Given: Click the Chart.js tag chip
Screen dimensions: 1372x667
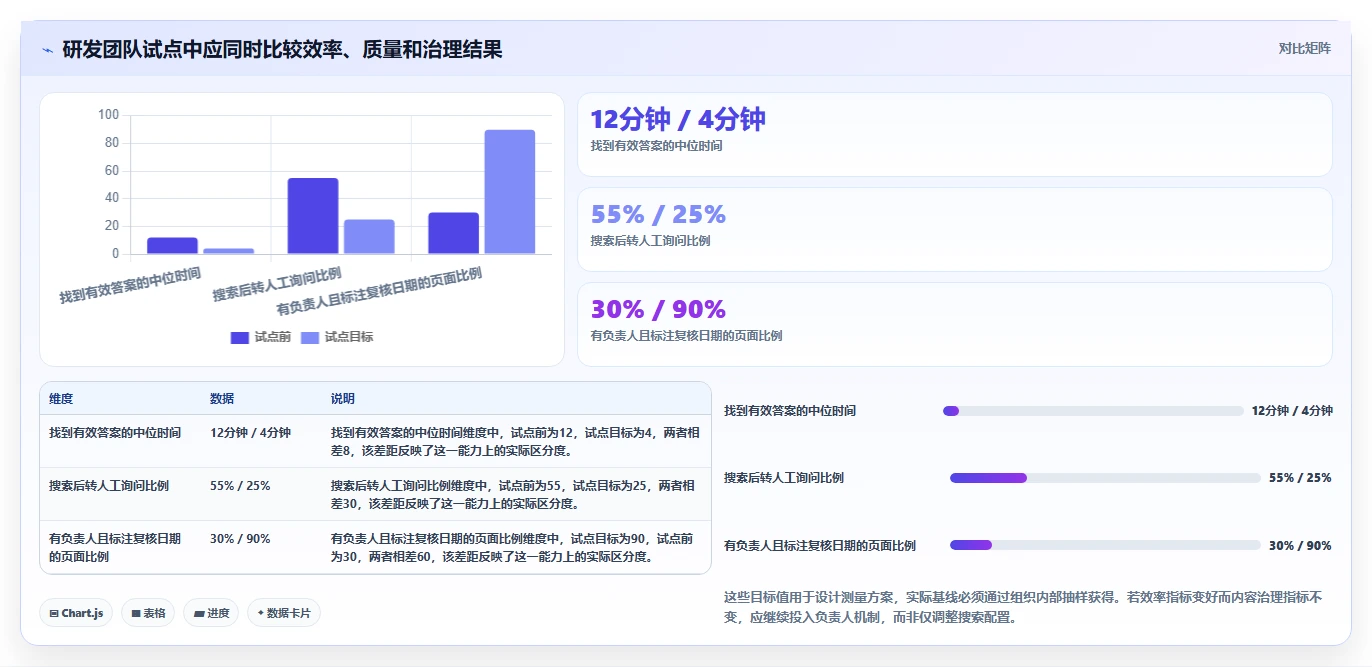Looking at the screenshot, I should [76, 613].
